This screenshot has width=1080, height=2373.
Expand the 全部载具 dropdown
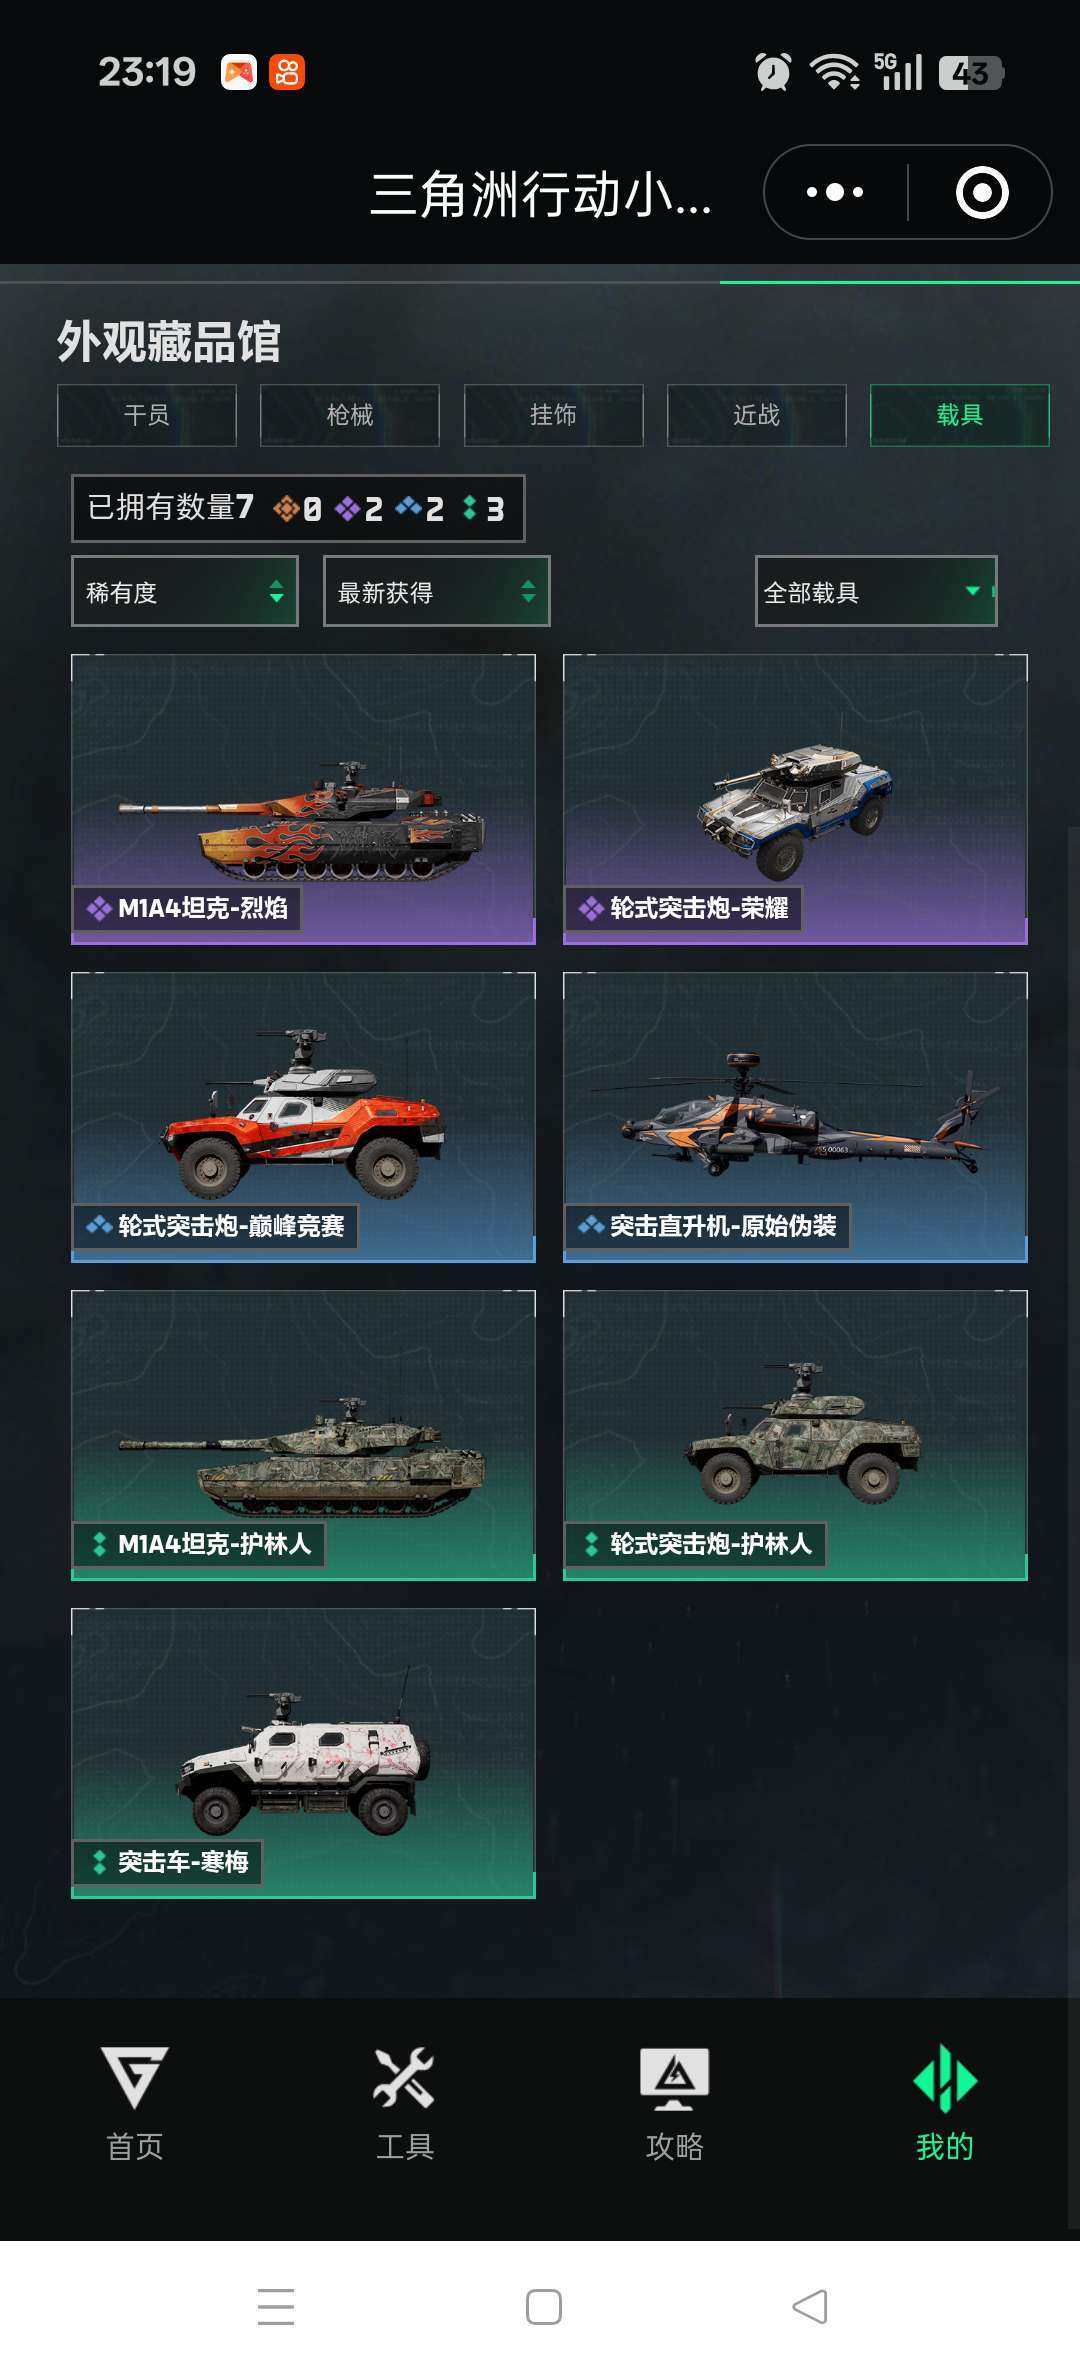coord(876,591)
